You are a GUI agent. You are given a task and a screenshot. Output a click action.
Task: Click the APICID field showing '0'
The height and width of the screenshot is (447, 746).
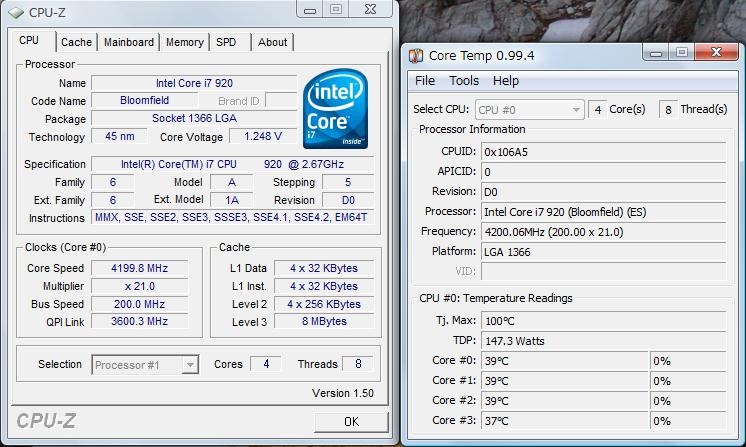[603, 172]
